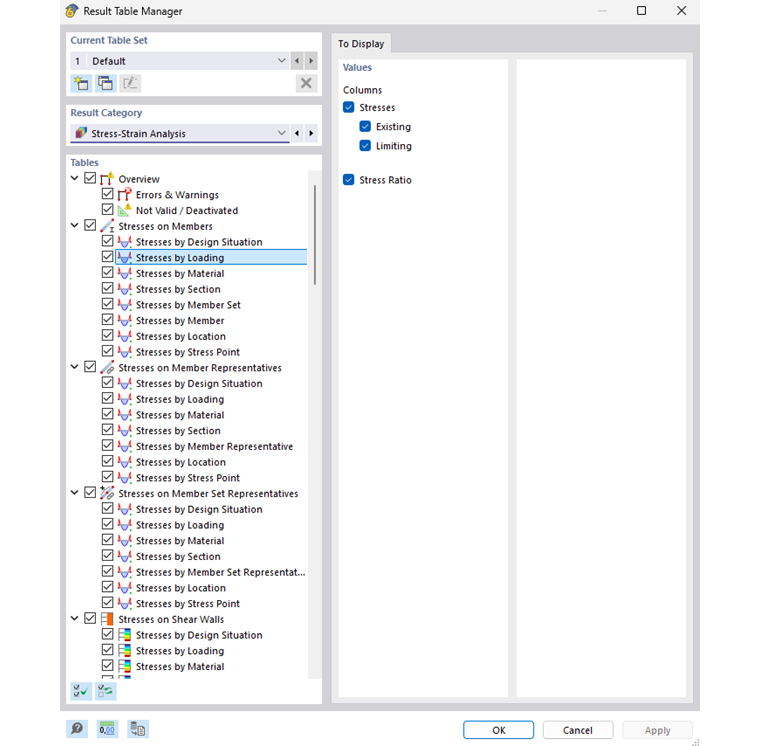Uncheck the Stresses on Members group
Viewport: 760px width, 746px height.
[x=90, y=225]
